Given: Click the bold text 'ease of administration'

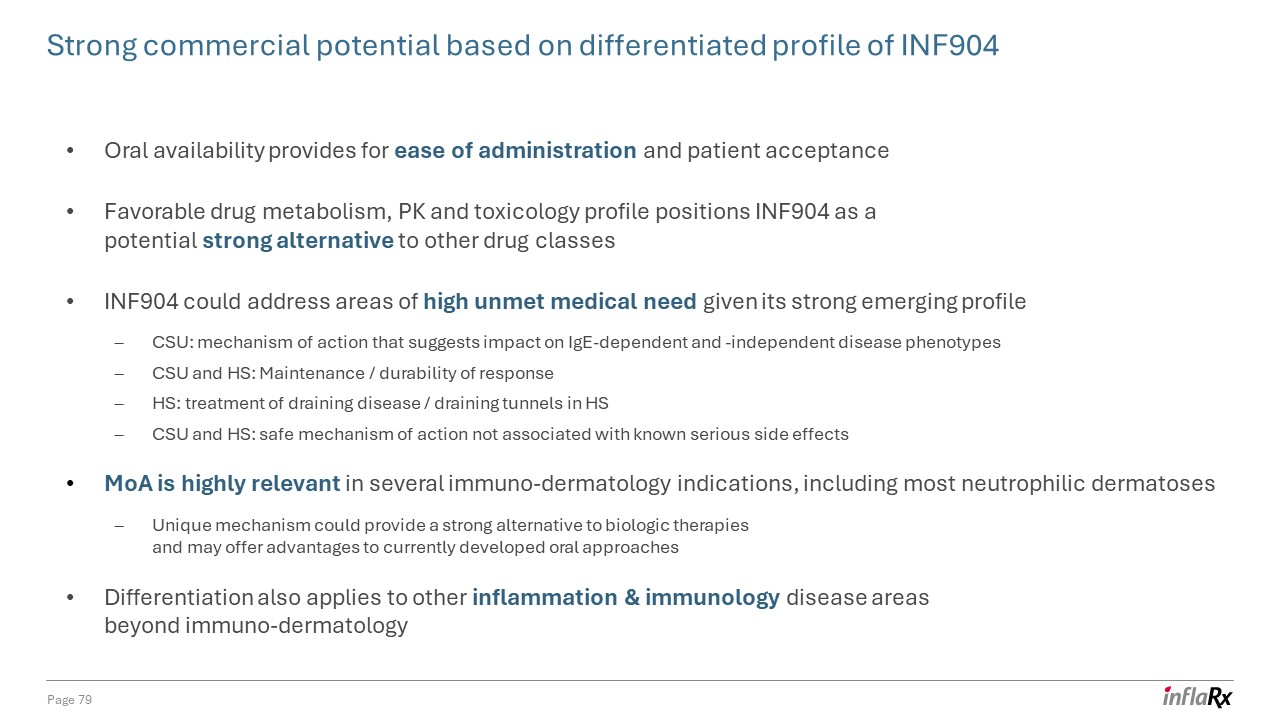Looking at the screenshot, I should point(515,151).
